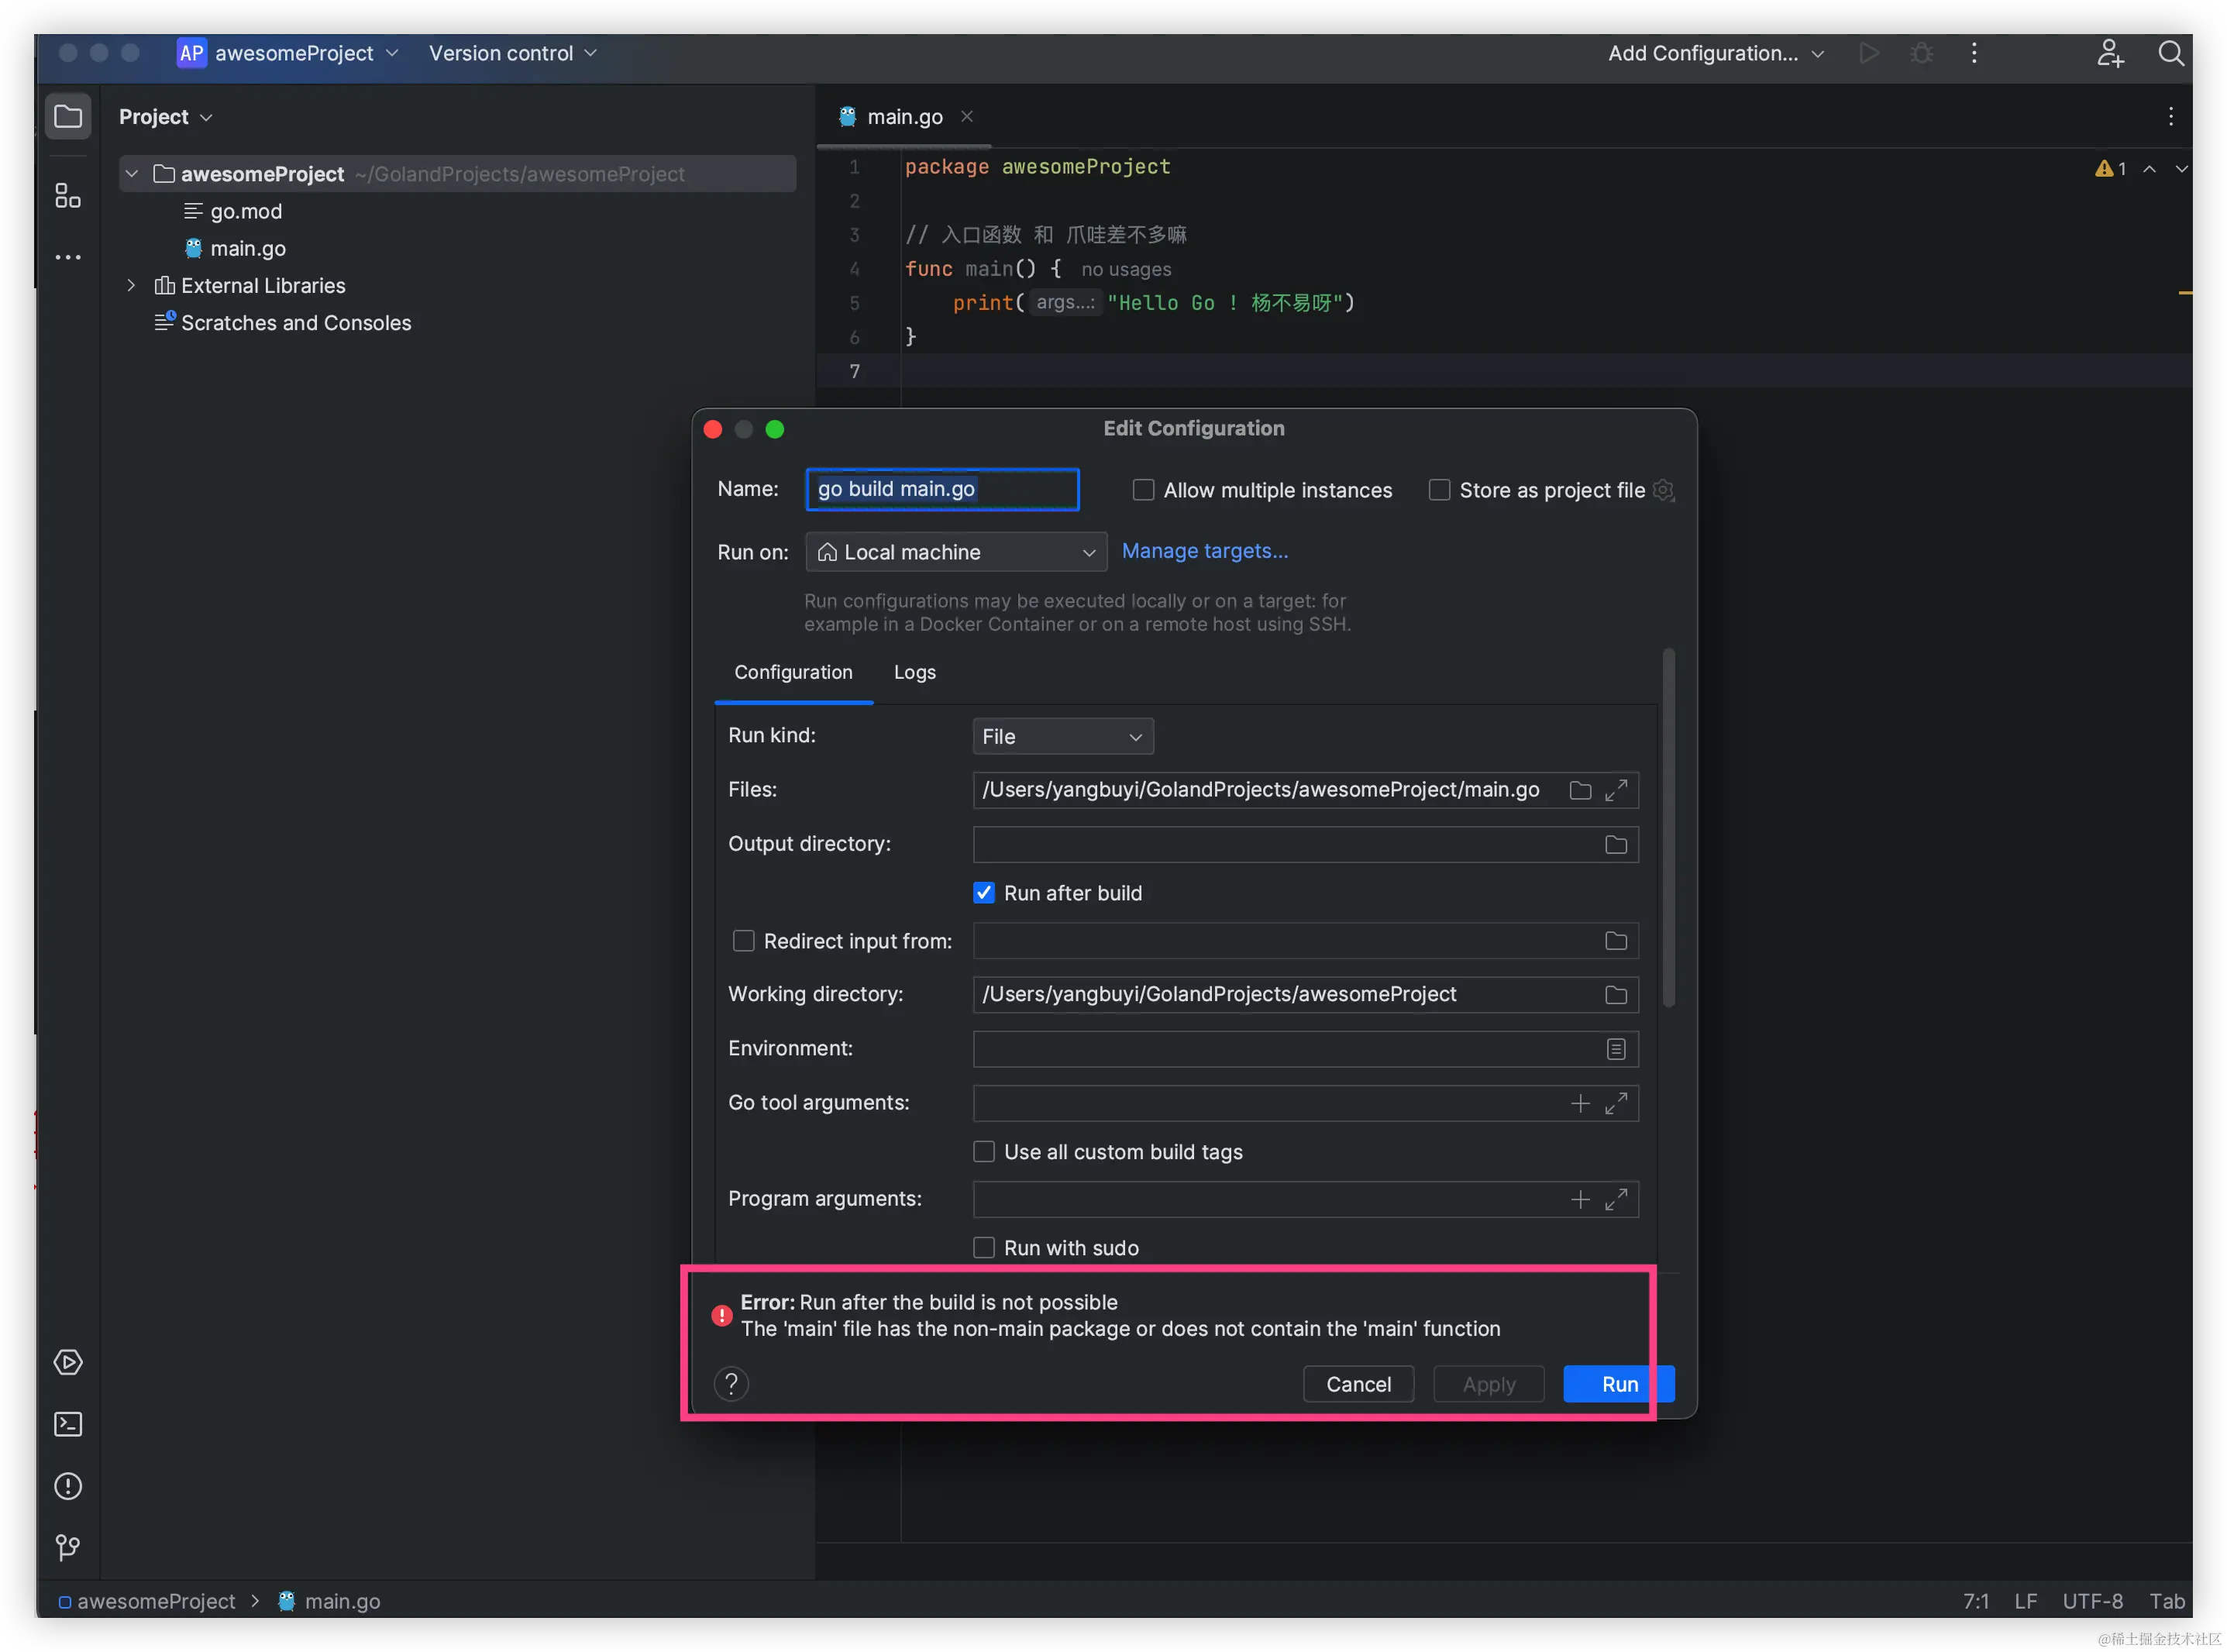Viewport: 2227px width, 1652px height.
Task: Enable Allow multiple instances
Action: [x=1143, y=490]
